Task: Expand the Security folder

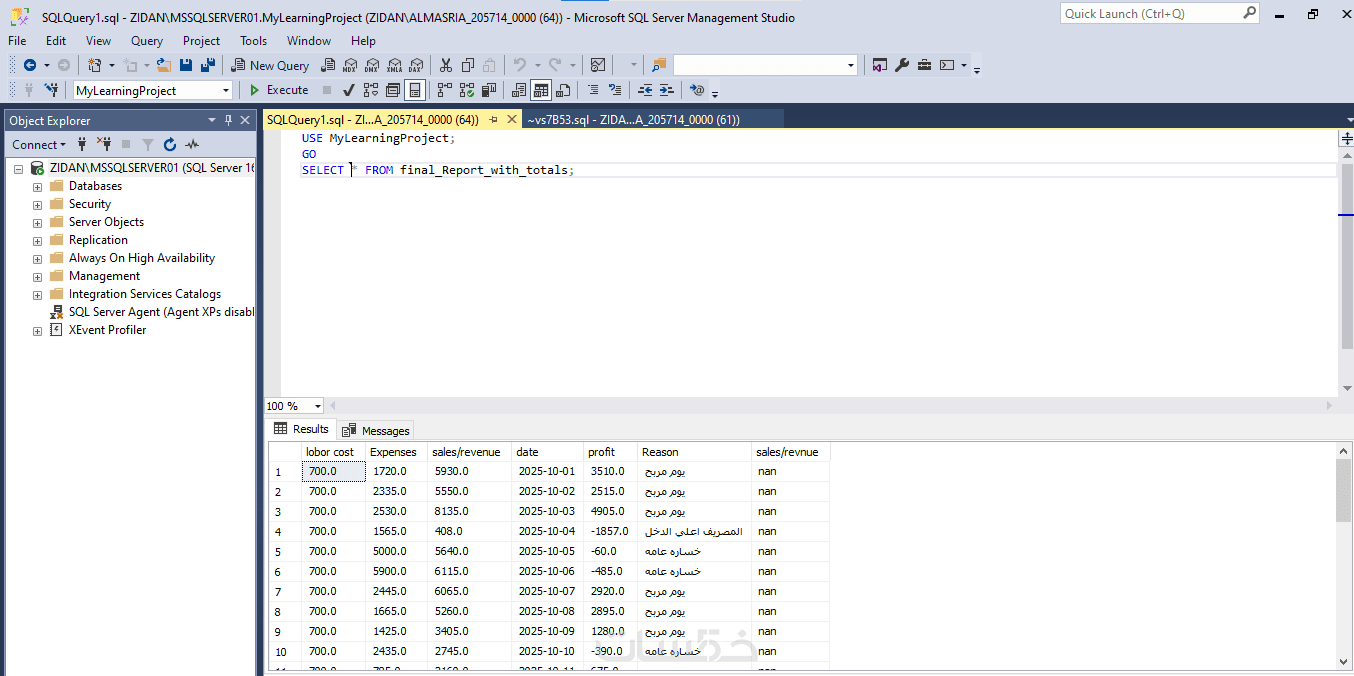Action: coord(37,204)
